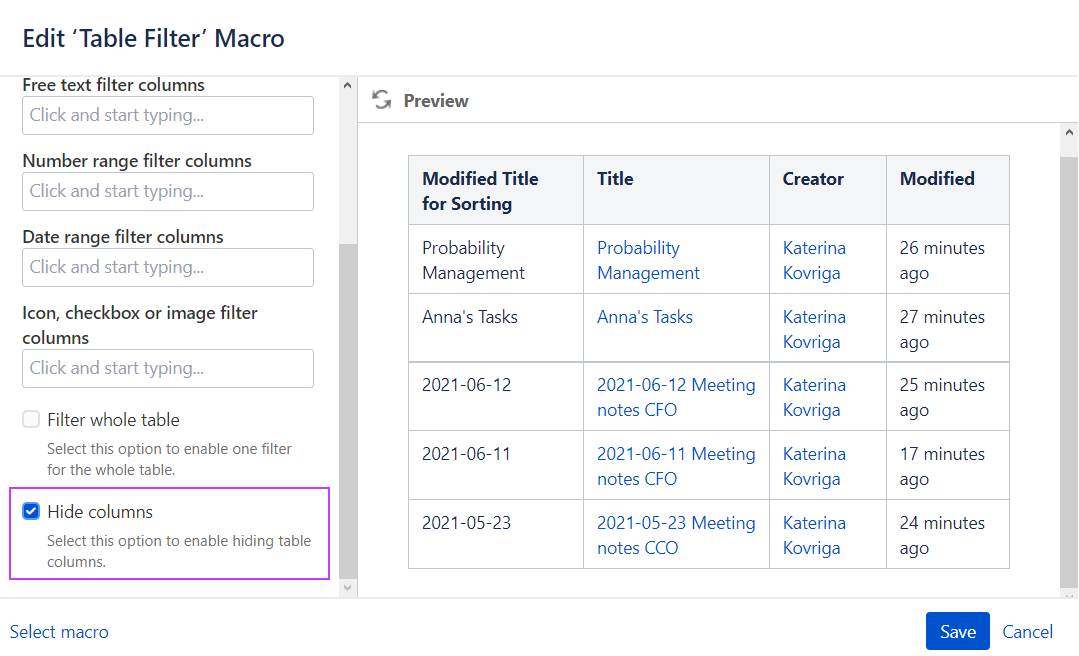Click the Modified column header

[x=937, y=179]
